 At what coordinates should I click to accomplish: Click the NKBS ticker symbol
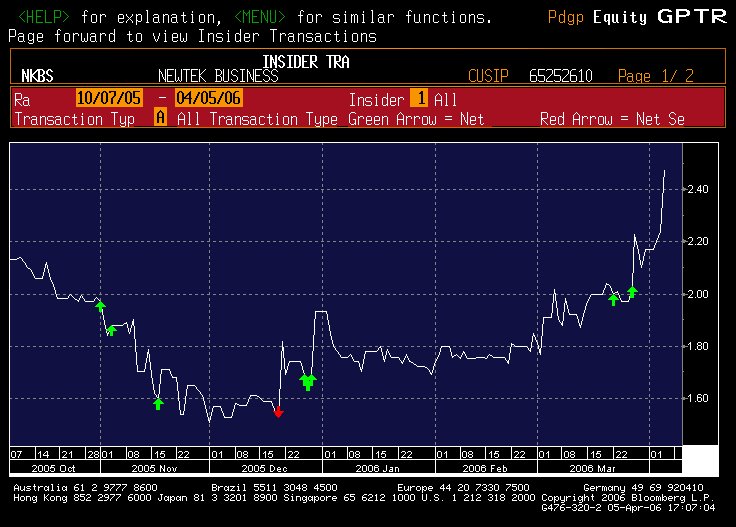37,76
